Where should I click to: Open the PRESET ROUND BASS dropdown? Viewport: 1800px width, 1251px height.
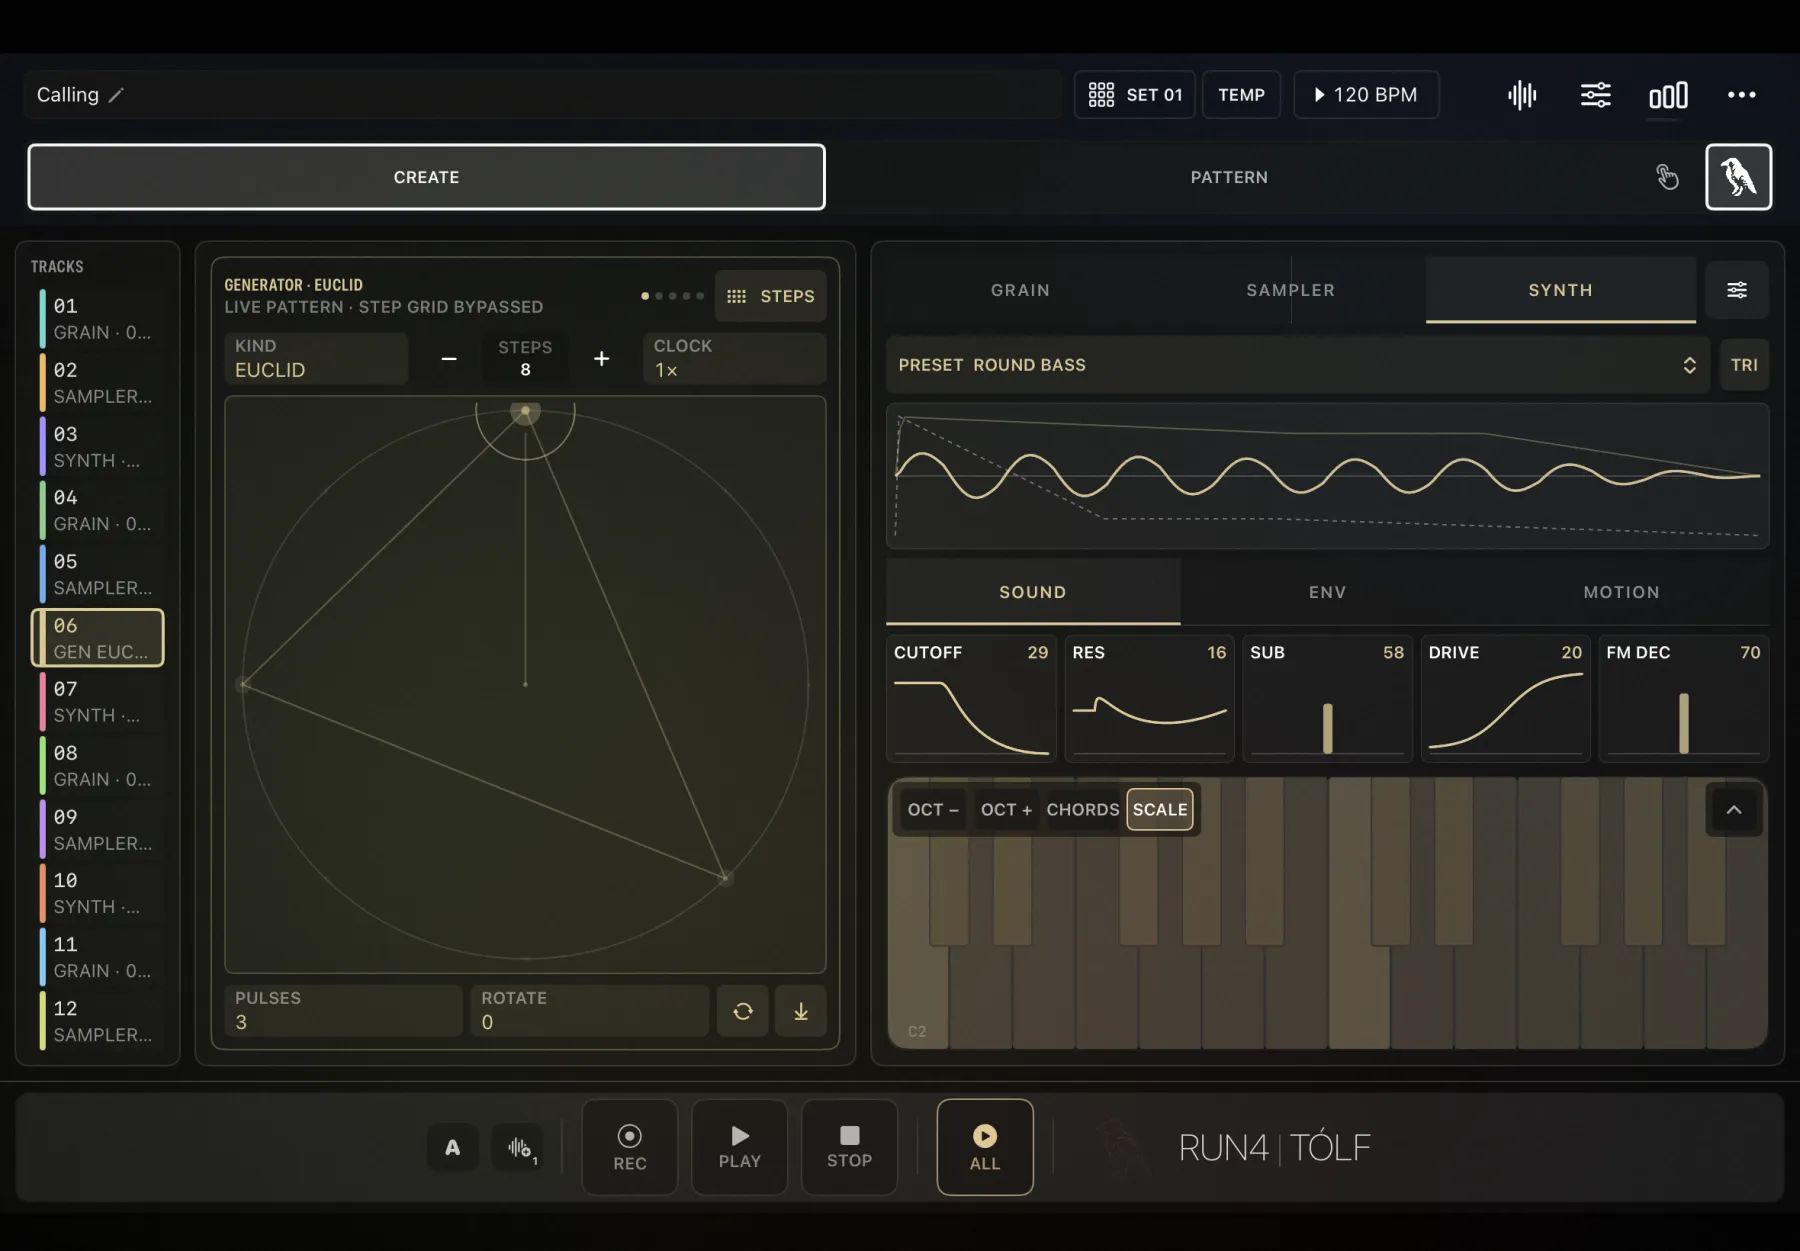(x=1297, y=365)
